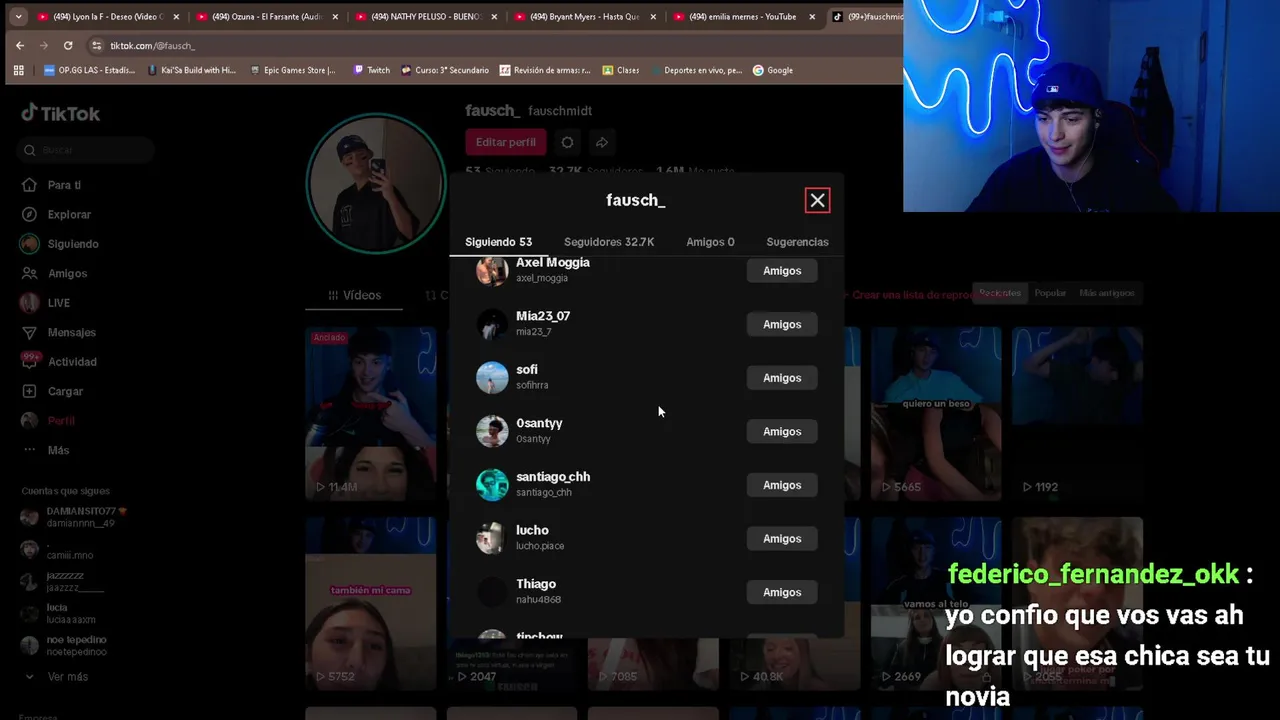Click Amigos button next to Axel Moggia

click(782, 271)
